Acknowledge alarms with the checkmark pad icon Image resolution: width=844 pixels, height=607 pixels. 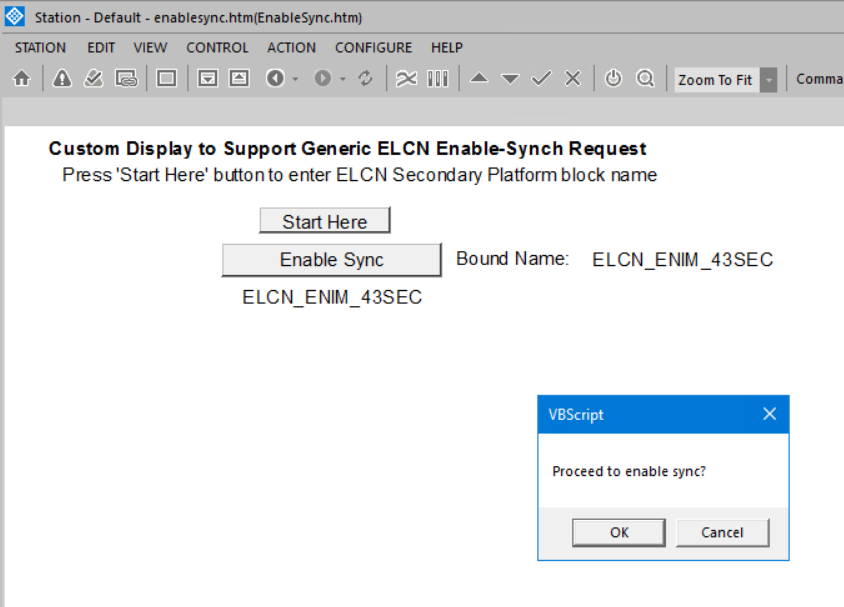(93, 78)
